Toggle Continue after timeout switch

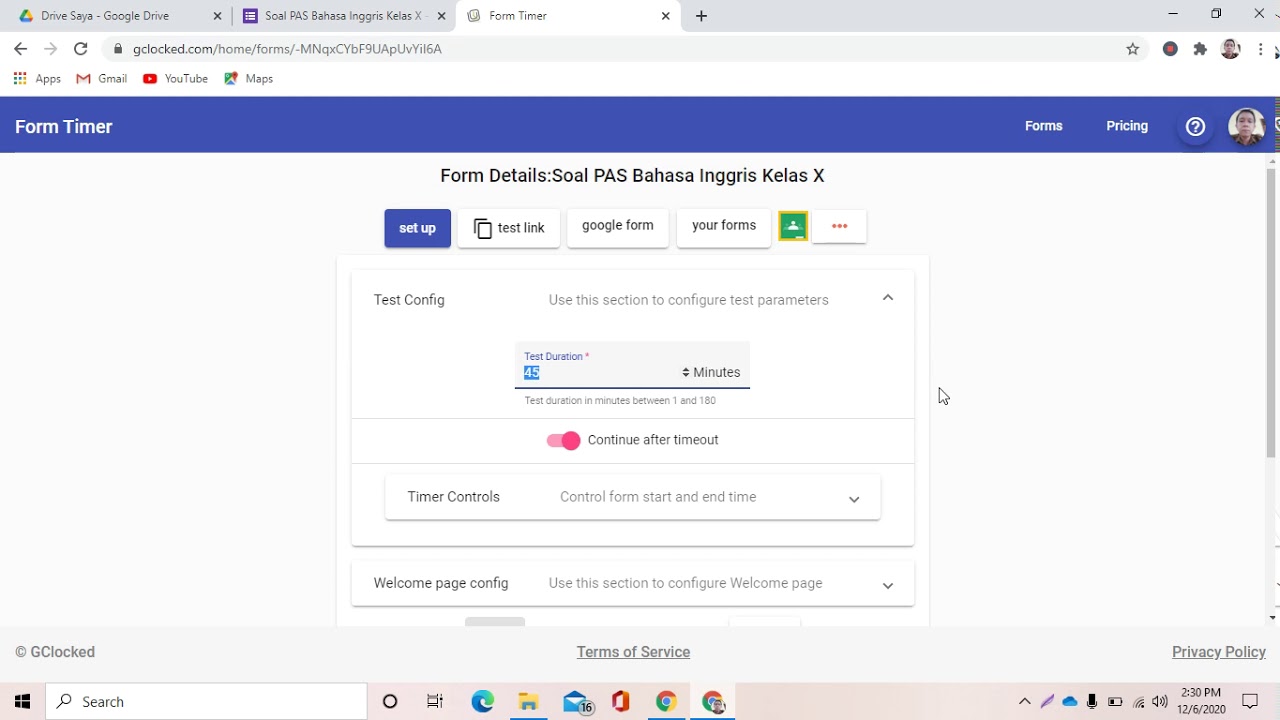click(563, 440)
